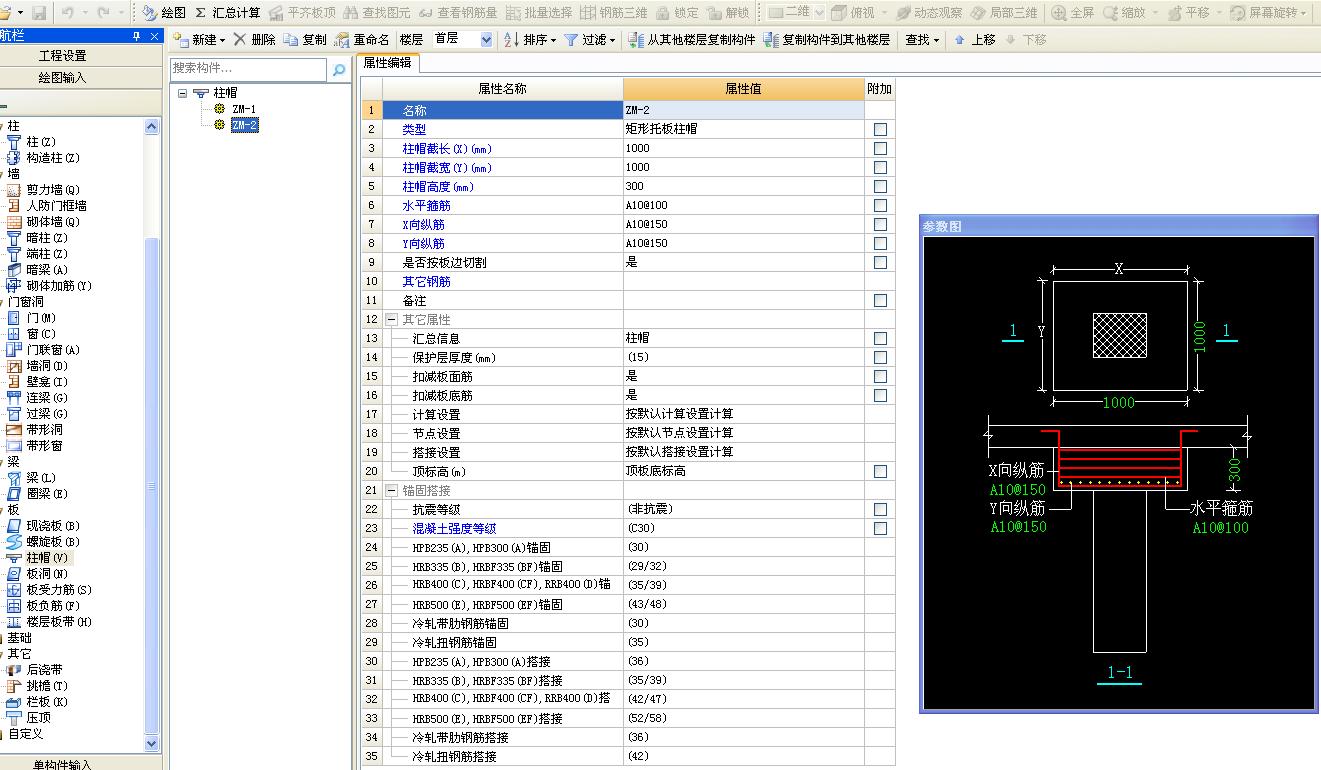Click the 其它钢筋 property link
This screenshot has width=1321, height=770.
(x=427, y=282)
